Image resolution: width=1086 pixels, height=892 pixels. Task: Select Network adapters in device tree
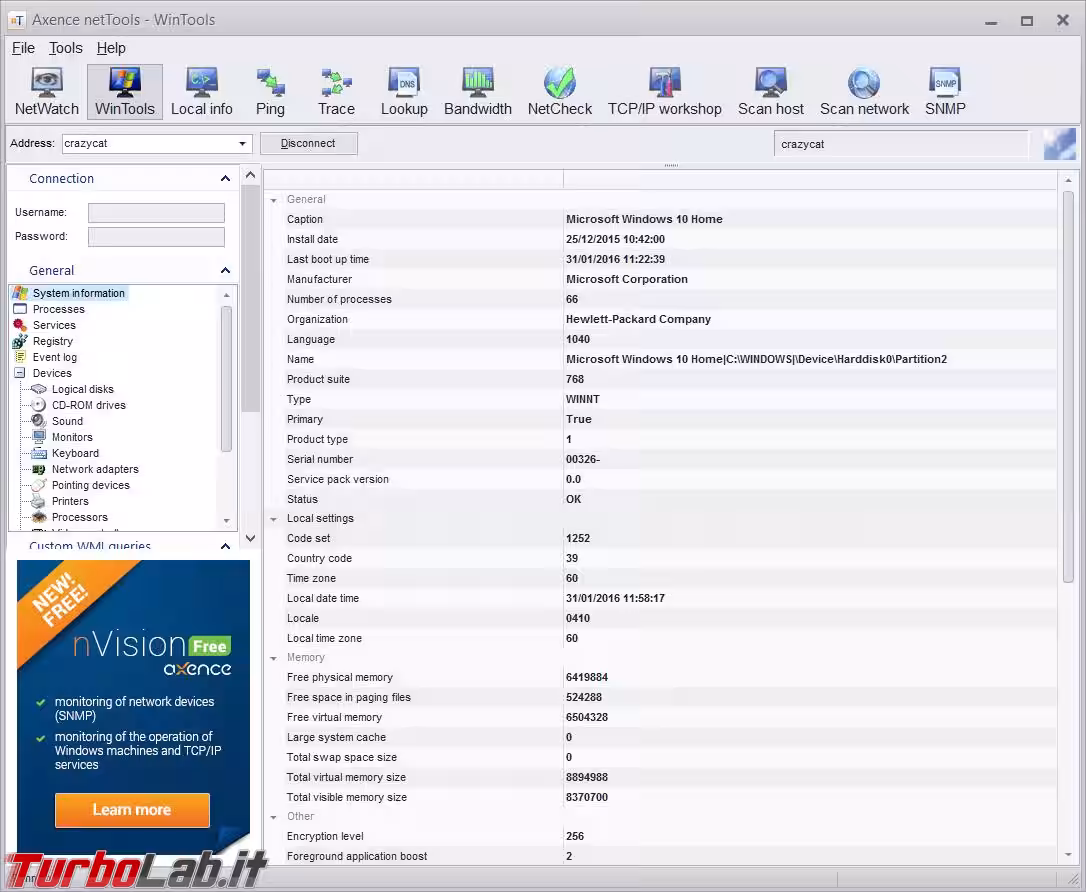[95, 469]
